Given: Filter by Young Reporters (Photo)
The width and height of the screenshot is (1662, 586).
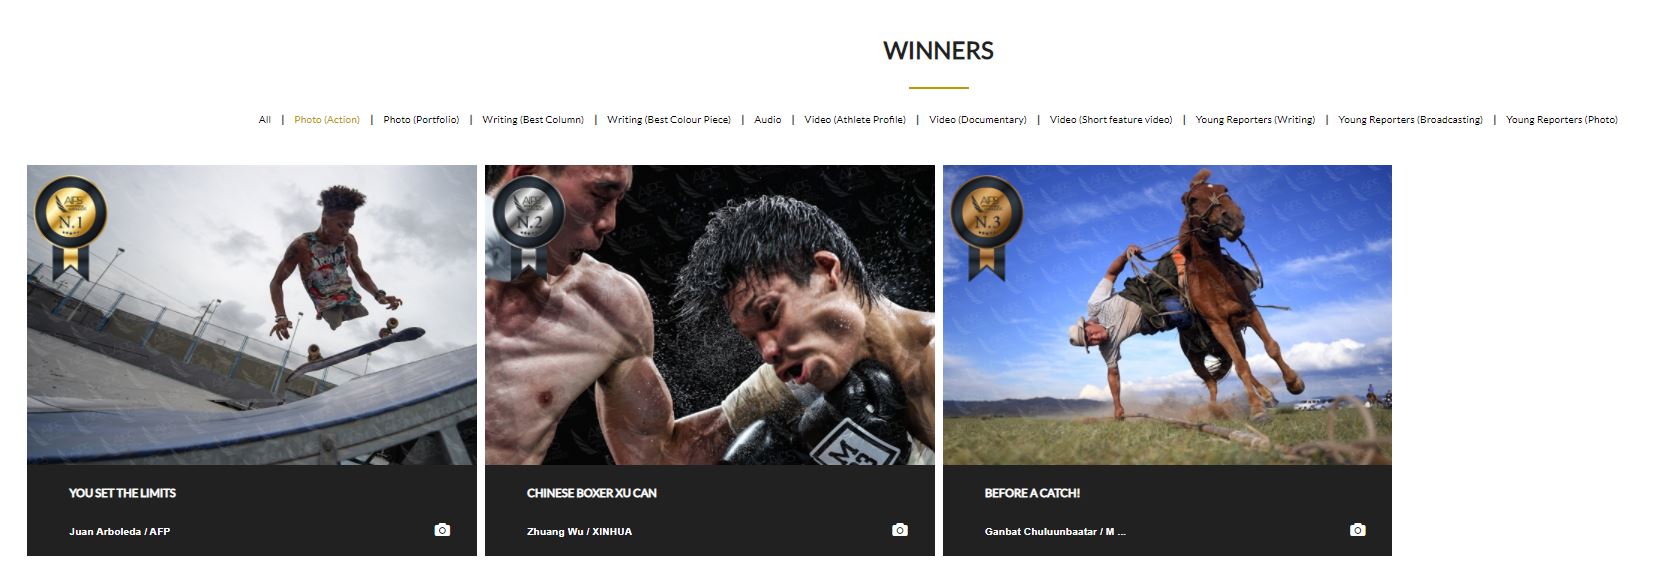Looking at the screenshot, I should click(x=1562, y=120).
